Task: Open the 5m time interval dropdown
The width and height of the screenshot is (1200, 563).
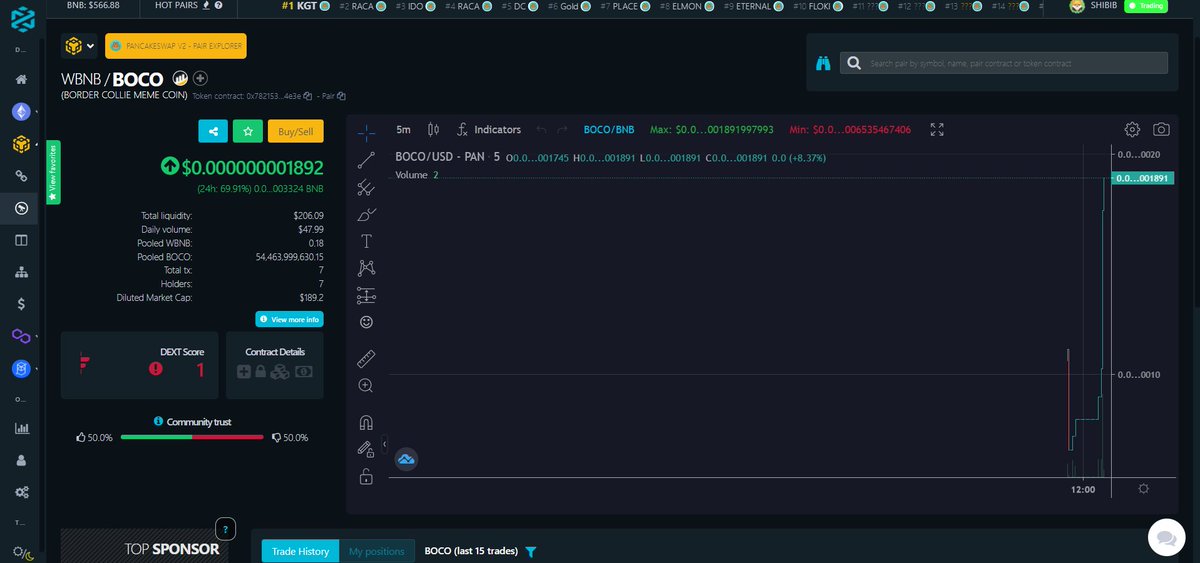Action: pyautogui.click(x=403, y=129)
